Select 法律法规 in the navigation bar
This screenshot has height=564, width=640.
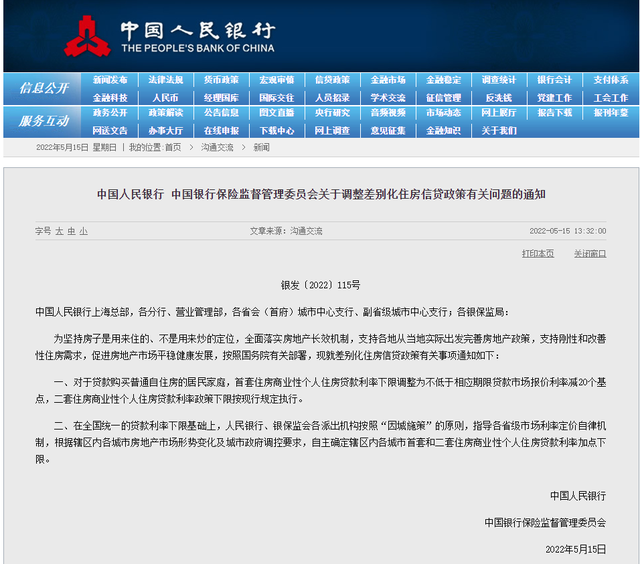pyautogui.click(x=166, y=80)
